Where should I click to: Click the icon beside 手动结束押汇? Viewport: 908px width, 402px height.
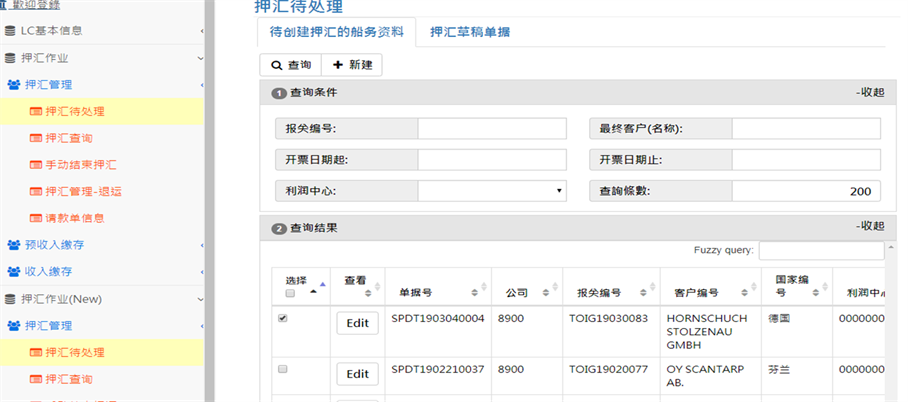[37, 165]
